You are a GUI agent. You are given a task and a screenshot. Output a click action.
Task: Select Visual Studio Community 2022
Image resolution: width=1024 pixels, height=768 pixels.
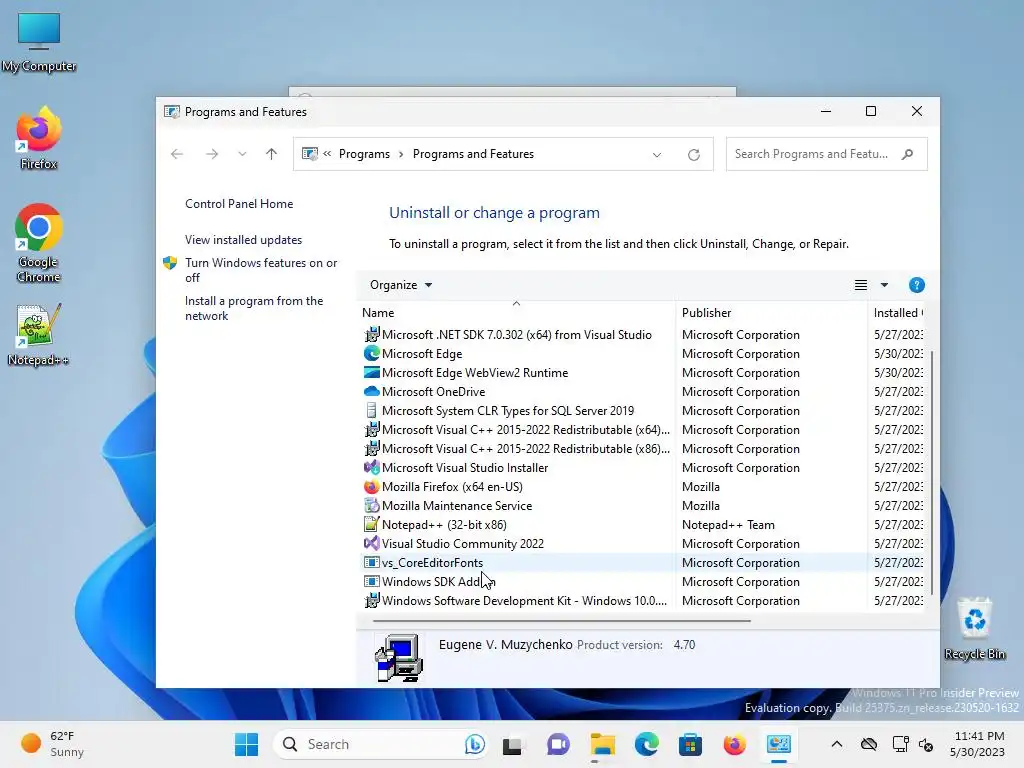point(643,543)
